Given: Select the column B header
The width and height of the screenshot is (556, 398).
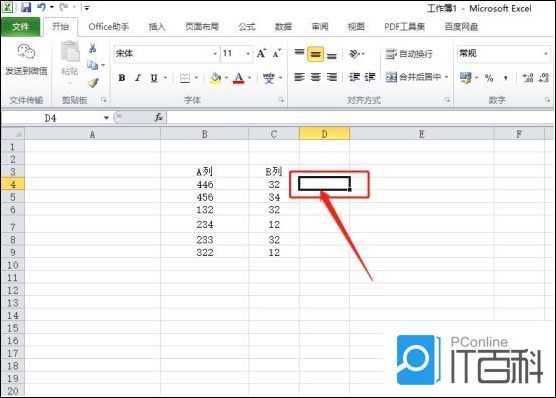Looking at the screenshot, I should pos(204,134).
